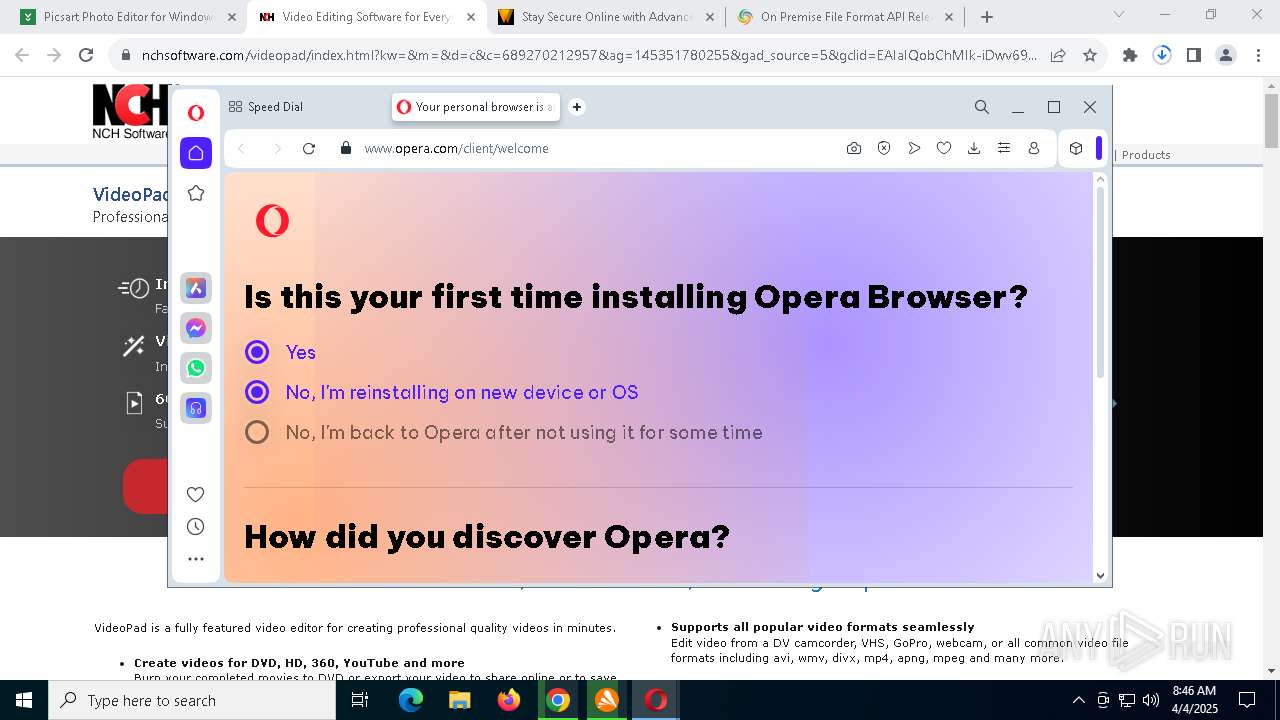
Task: Open Task View on the taskbar
Action: point(360,700)
